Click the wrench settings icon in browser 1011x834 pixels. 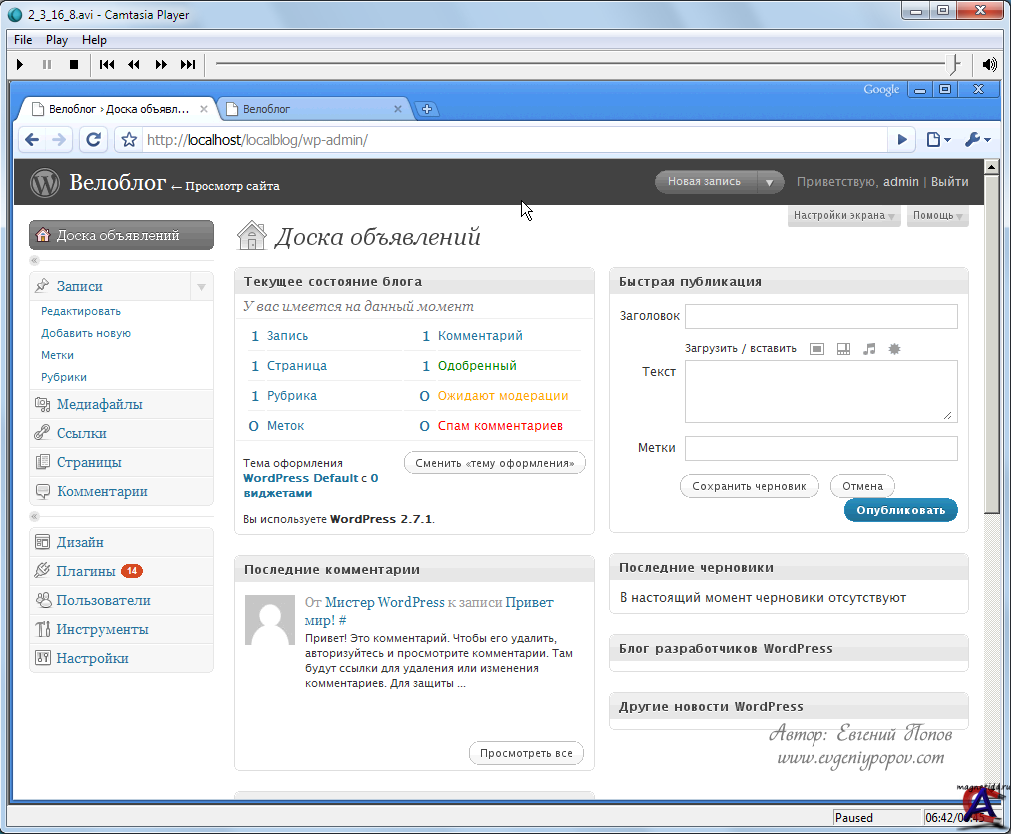pyautogui.click(x=976, y=140)
